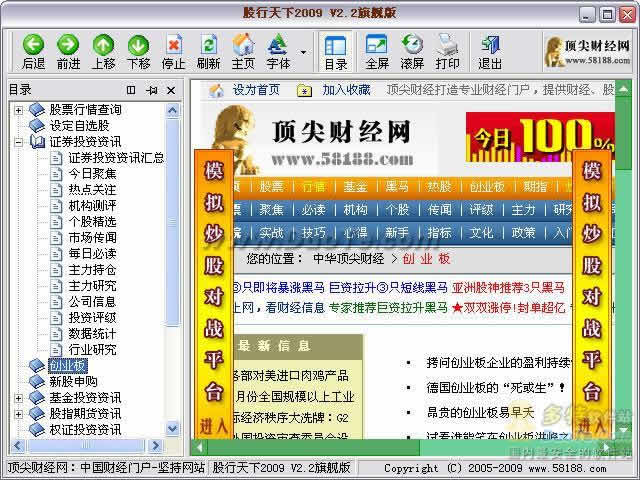Click 中华顶尖财经 breadcrumb link
The width and height of the screenshot is (640, 480).
pyautogui.click(x=349, y=259)
